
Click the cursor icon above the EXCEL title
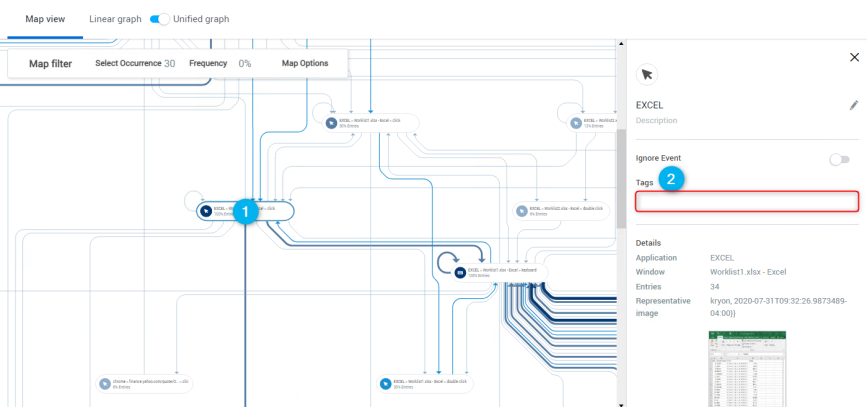[x=647, y=75]
